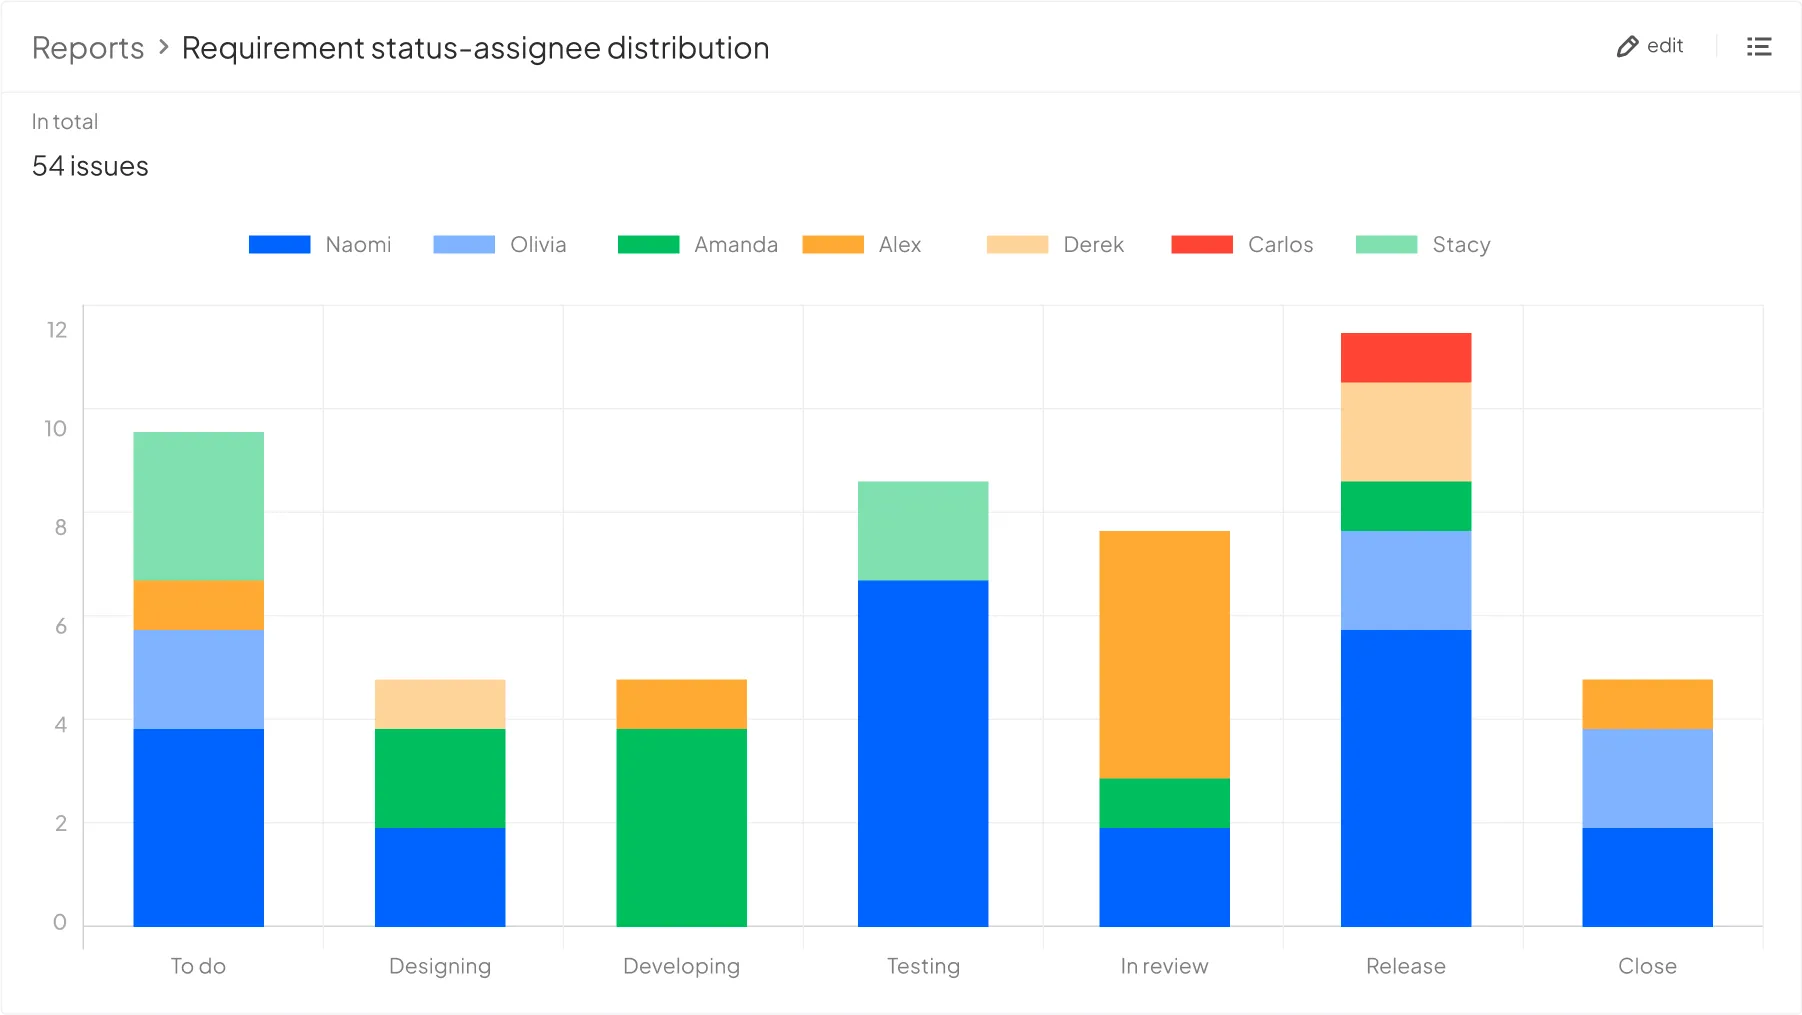Screen dimensions: 1802x1015
Task: Go back to Reports breadcrumb
Action: (x=88, y=48)
